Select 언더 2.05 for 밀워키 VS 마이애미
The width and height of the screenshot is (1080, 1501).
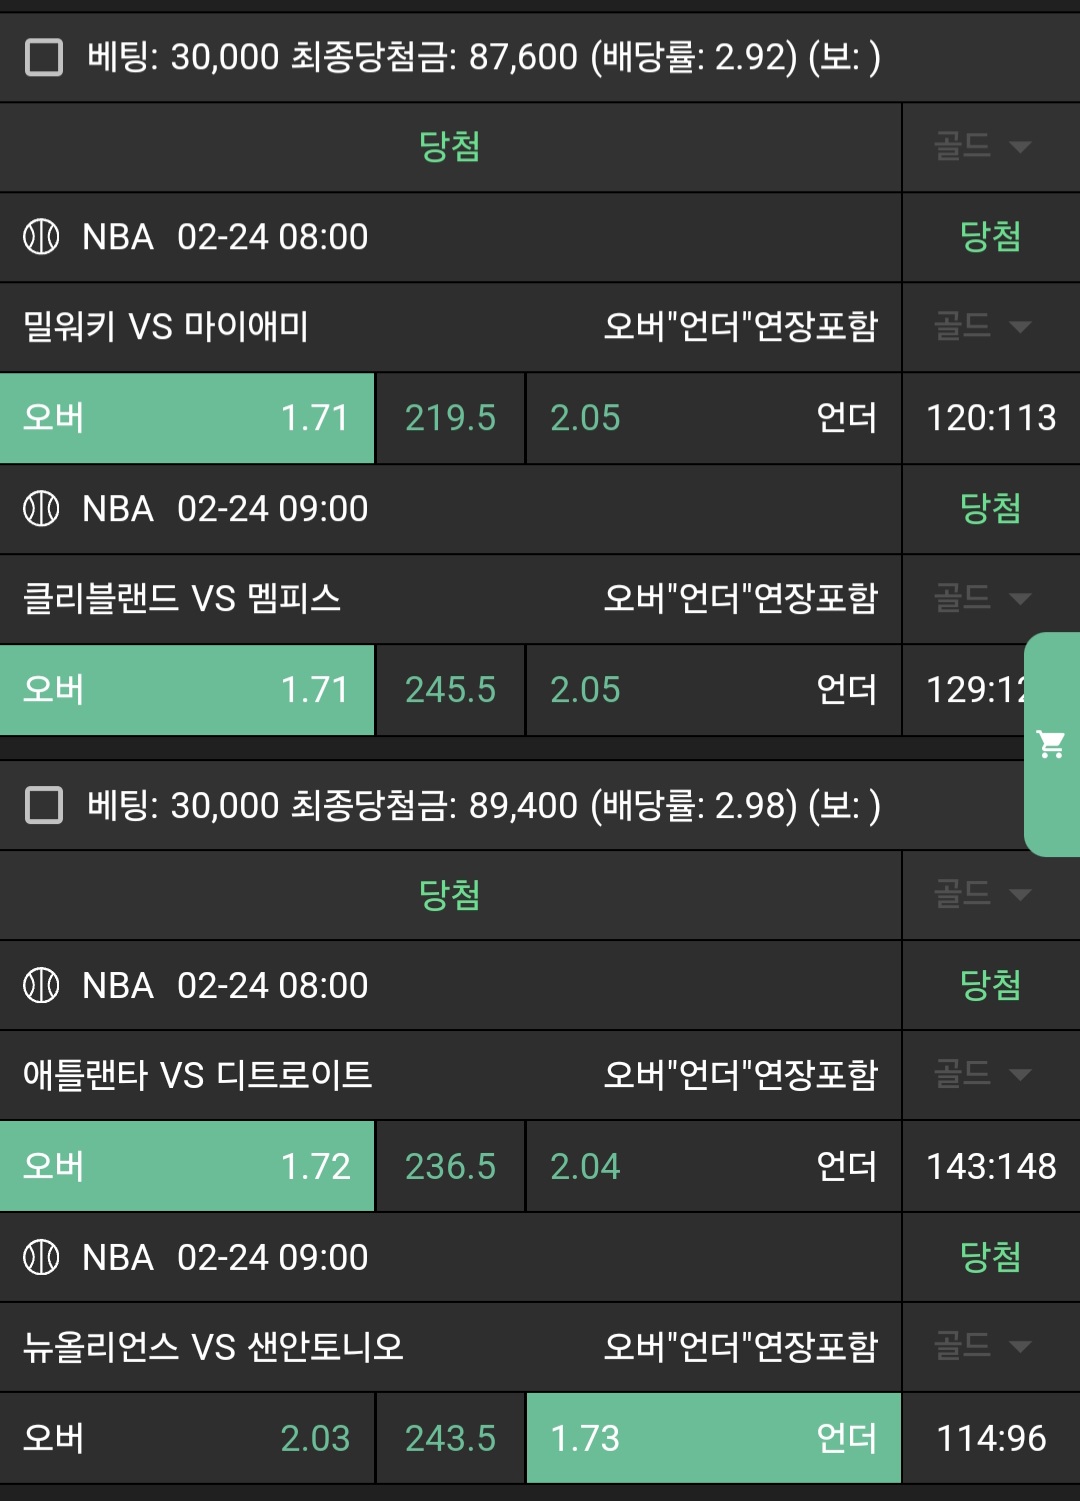713,418
